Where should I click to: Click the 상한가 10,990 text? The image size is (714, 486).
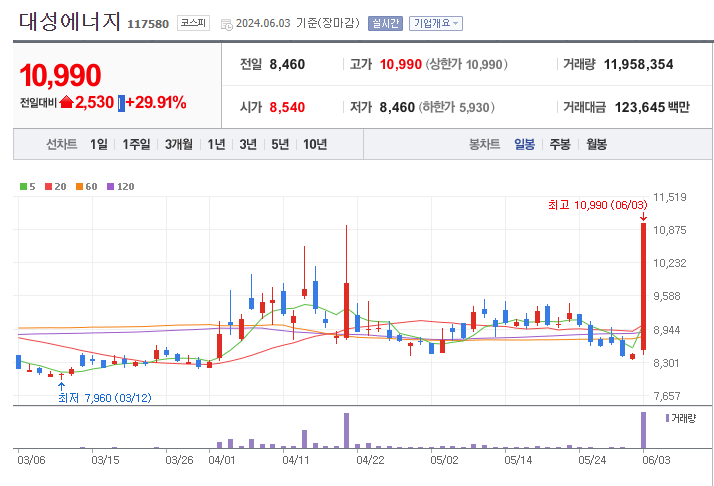[x=467, y=64]
